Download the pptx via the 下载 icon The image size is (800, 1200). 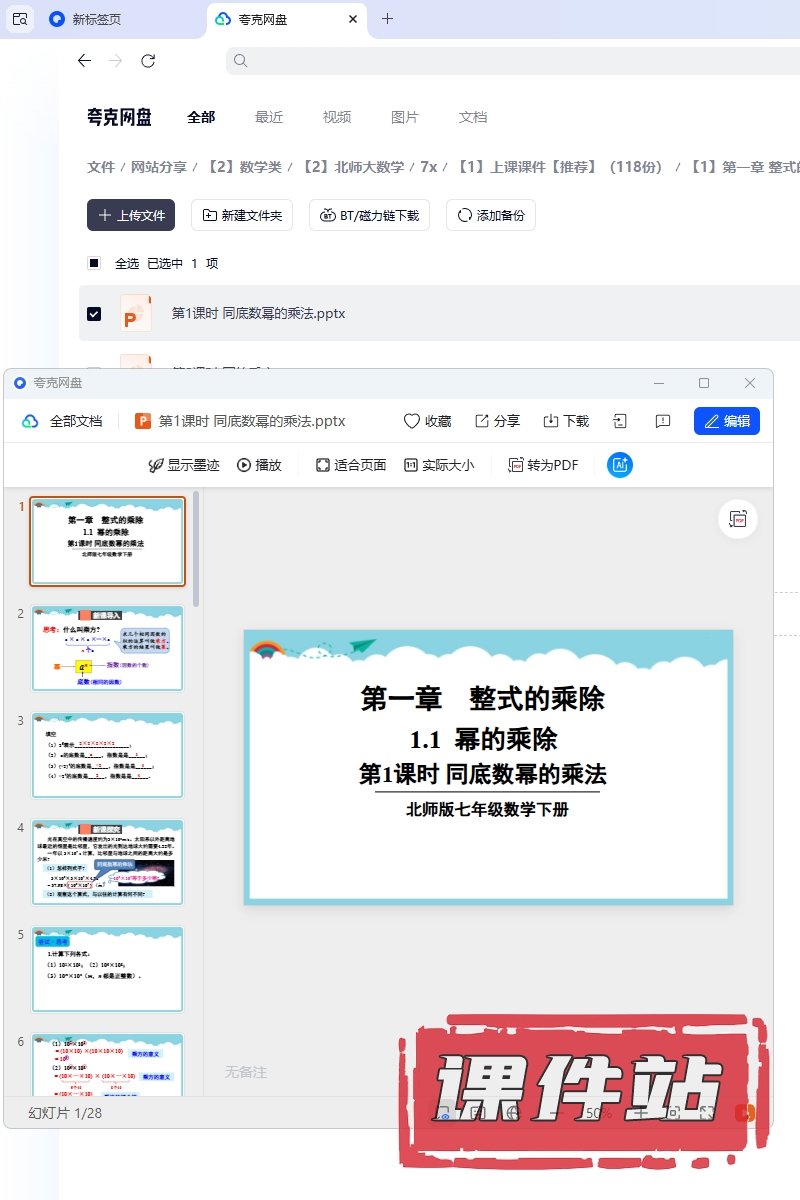pyautogui.click(x=551, y=421)
